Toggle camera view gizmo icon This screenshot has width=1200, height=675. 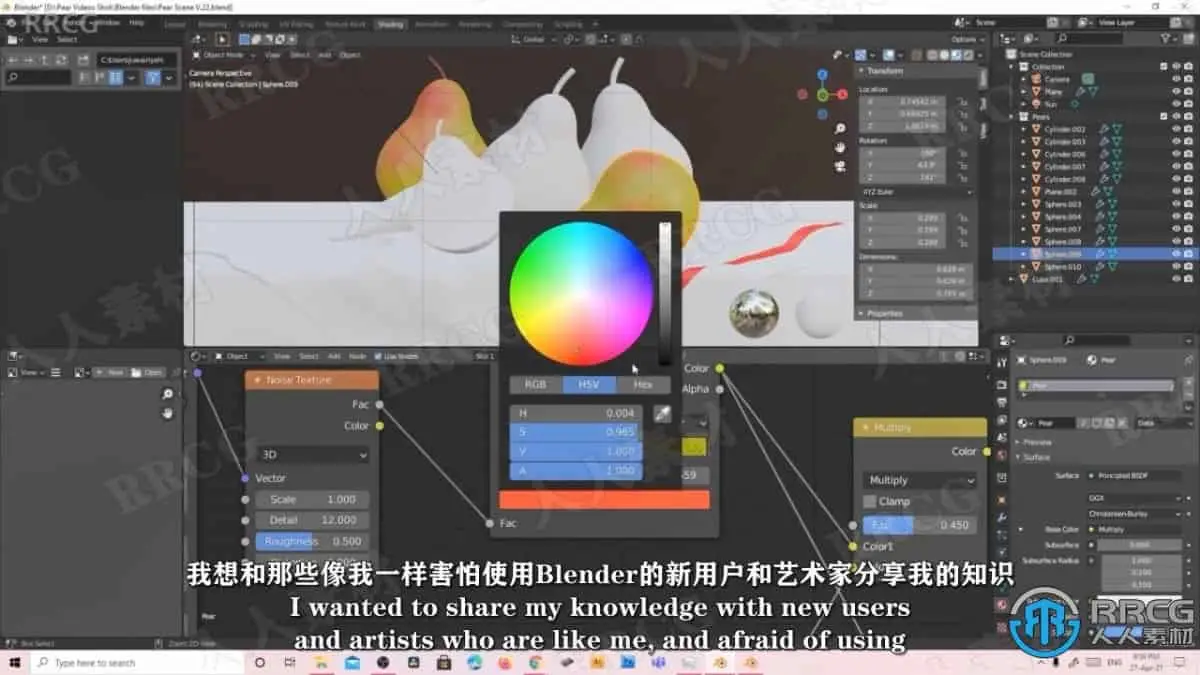point(841,165)
